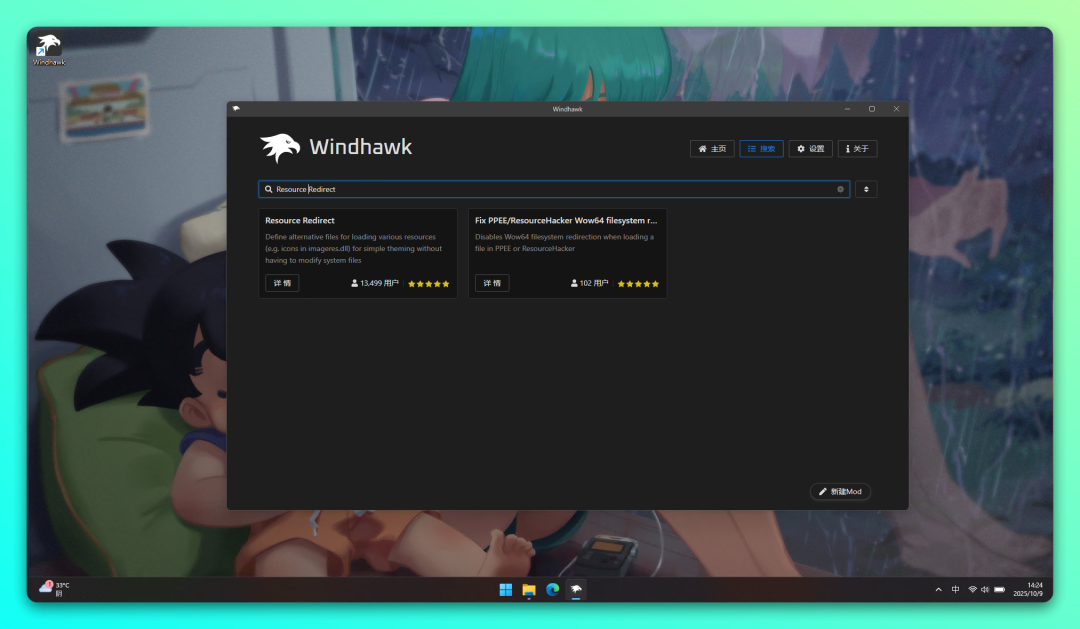
Task: Open the 设置 settings tab
Action: 810,148
